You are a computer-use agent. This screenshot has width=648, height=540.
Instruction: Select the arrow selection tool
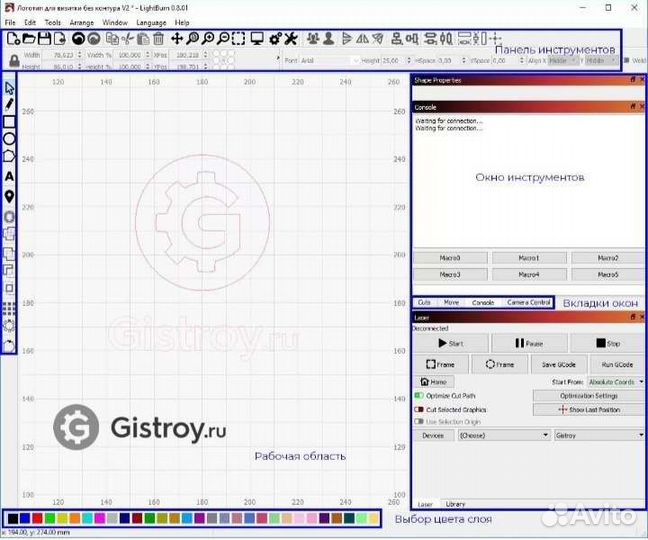click(10, 88)
